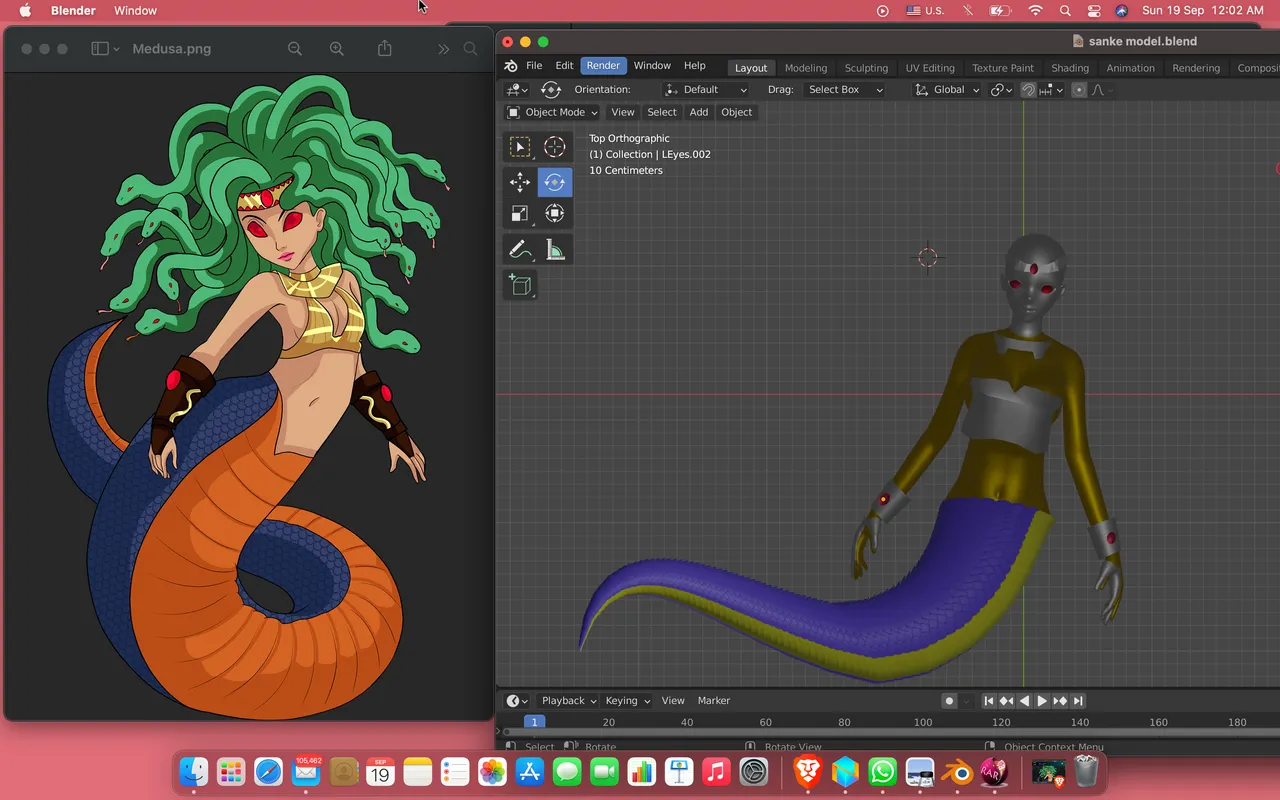Click the search icon in Preview toolbar
Viewport: 1280px width, 800px height.
(470, 49)
